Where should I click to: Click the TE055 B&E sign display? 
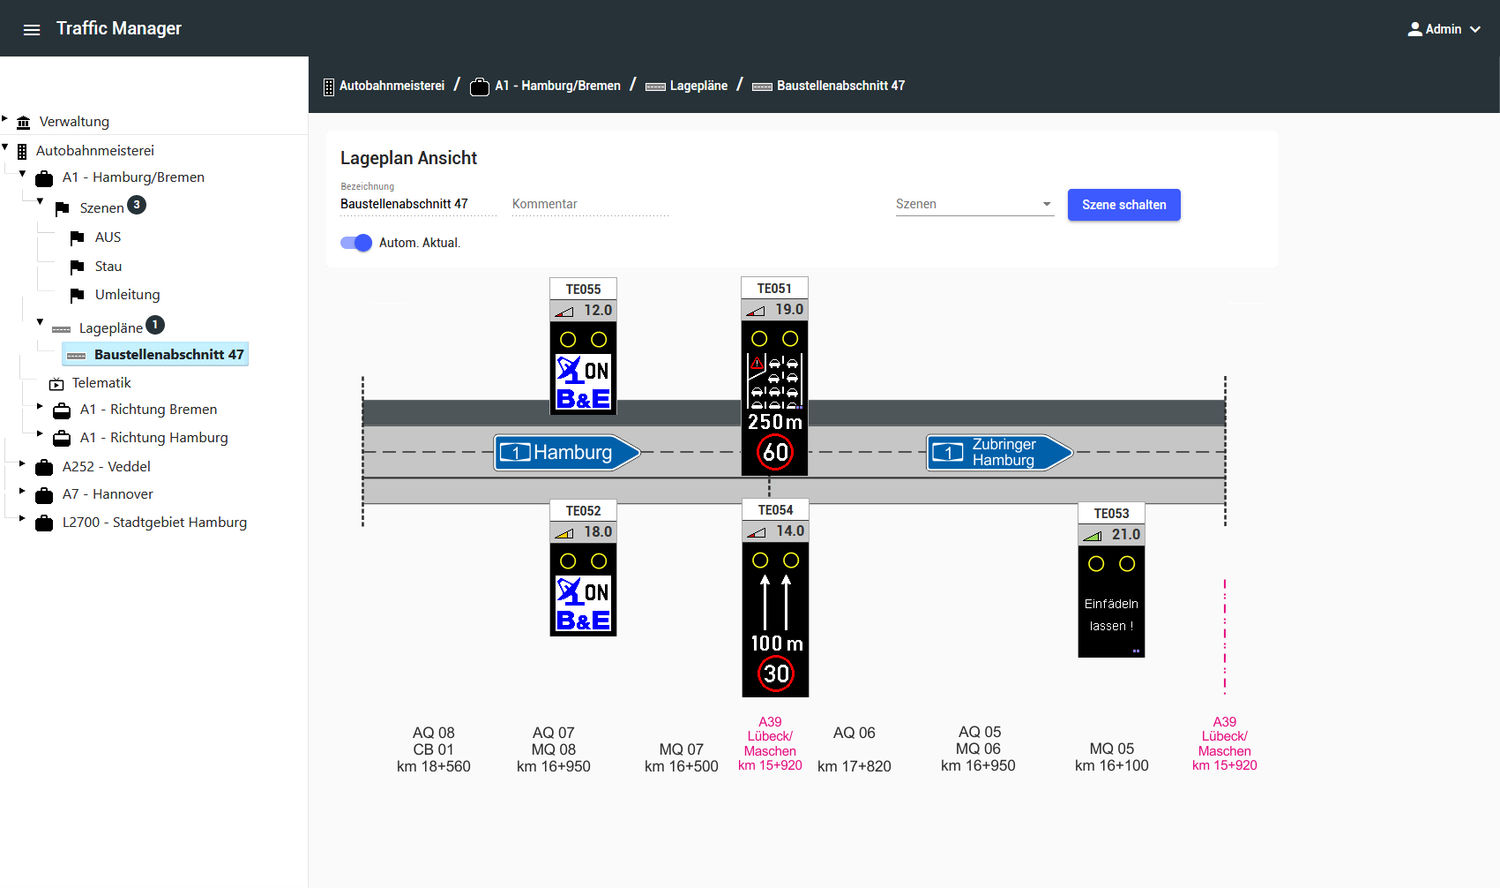coord(583,368)
